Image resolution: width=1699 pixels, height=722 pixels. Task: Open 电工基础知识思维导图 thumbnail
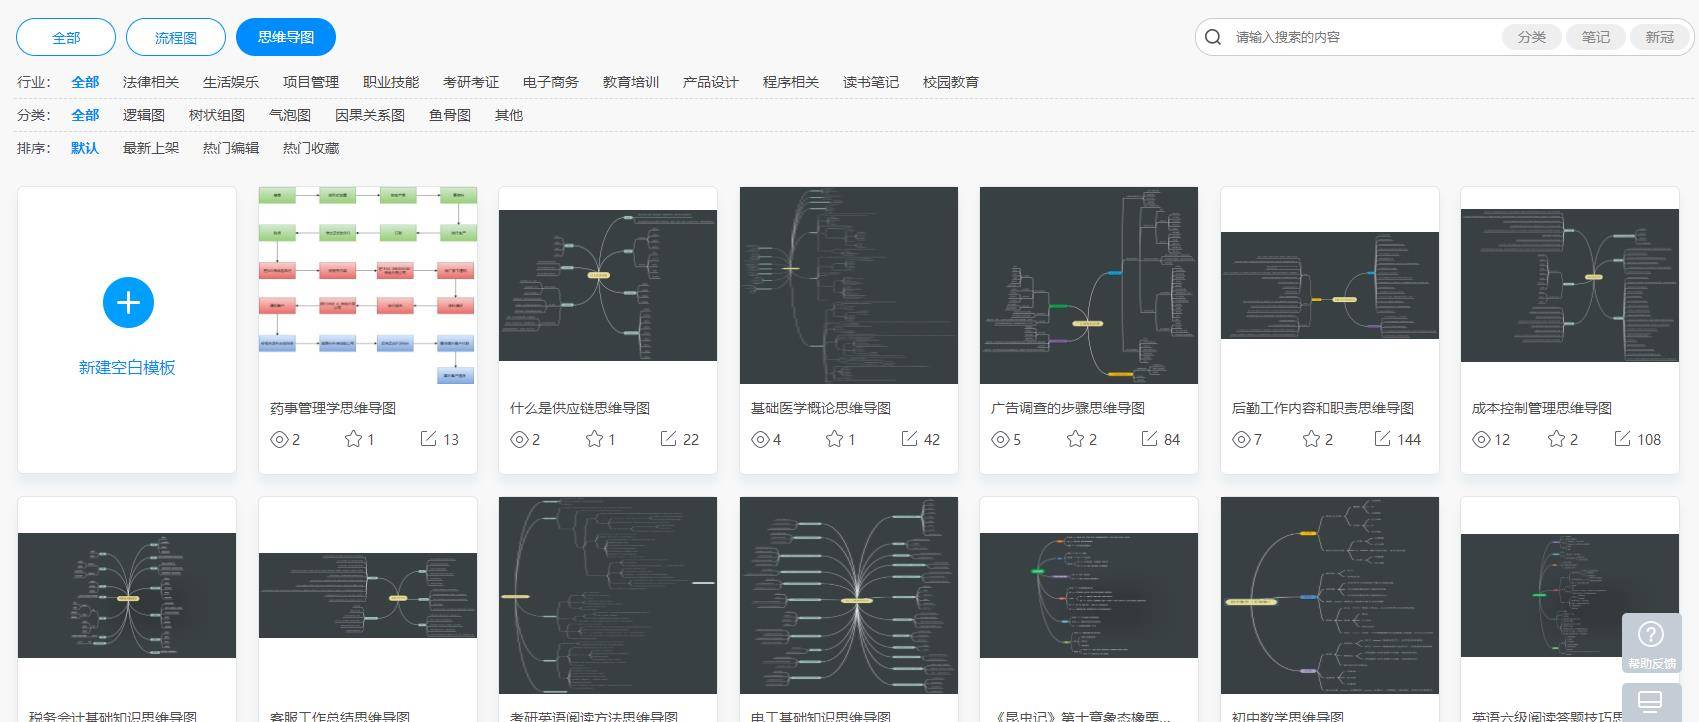(849, 595)
